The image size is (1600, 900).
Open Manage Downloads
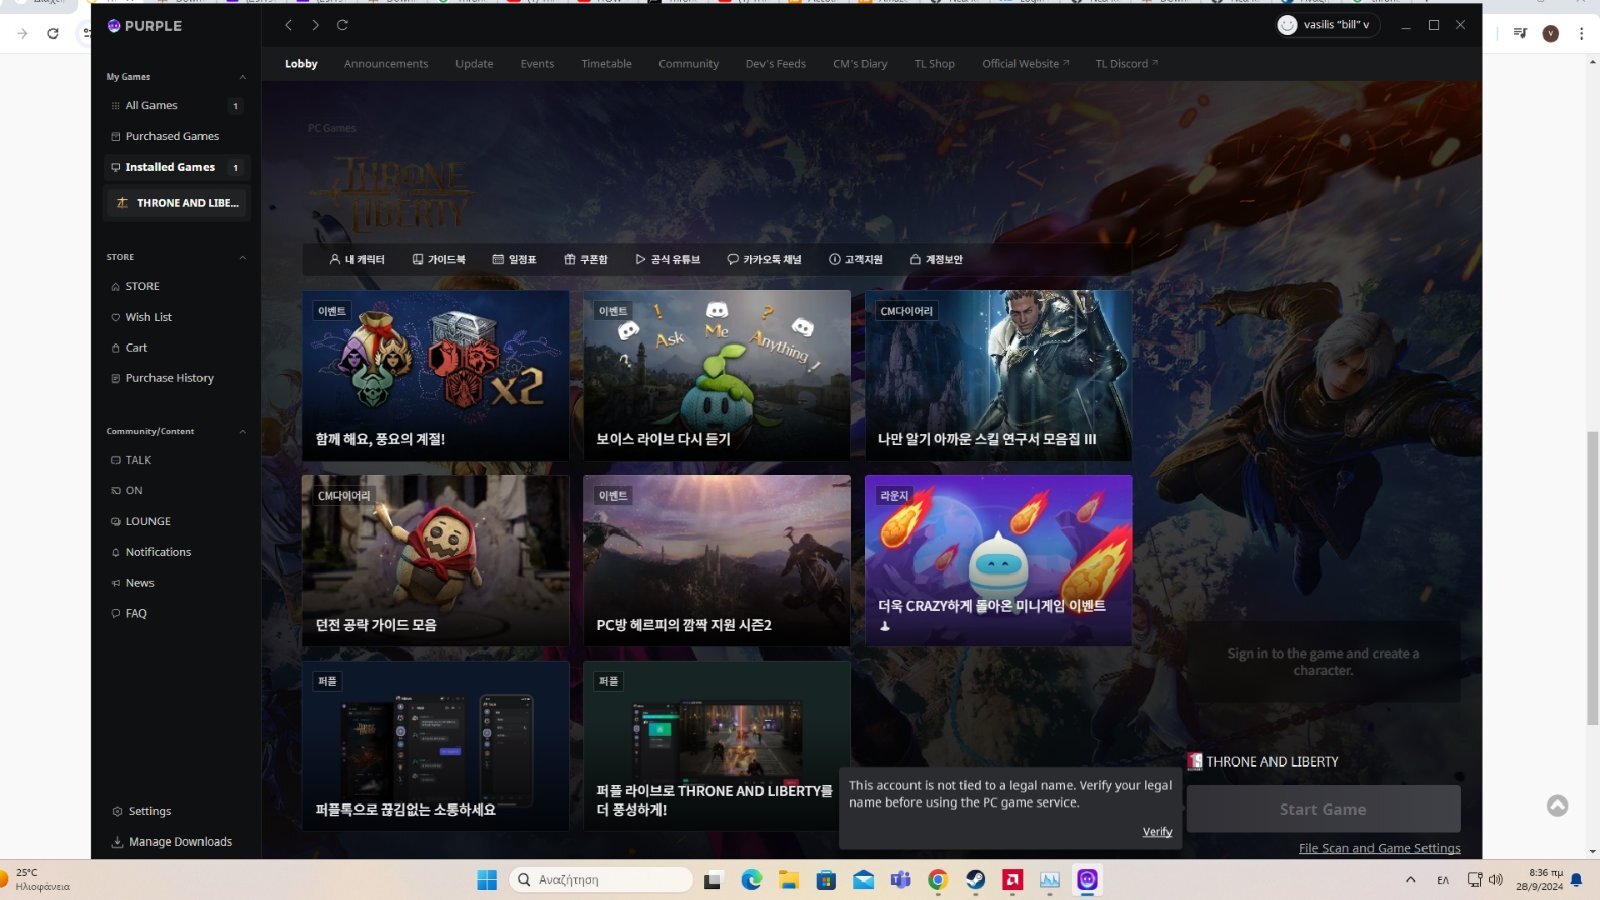tap(171, 842)
